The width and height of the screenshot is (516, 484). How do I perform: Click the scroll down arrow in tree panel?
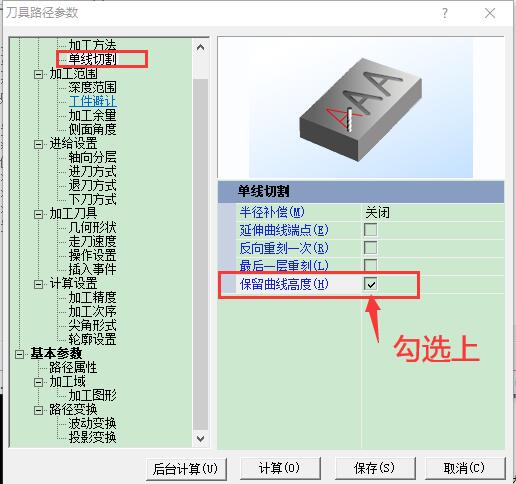click(x=200, y=438)
